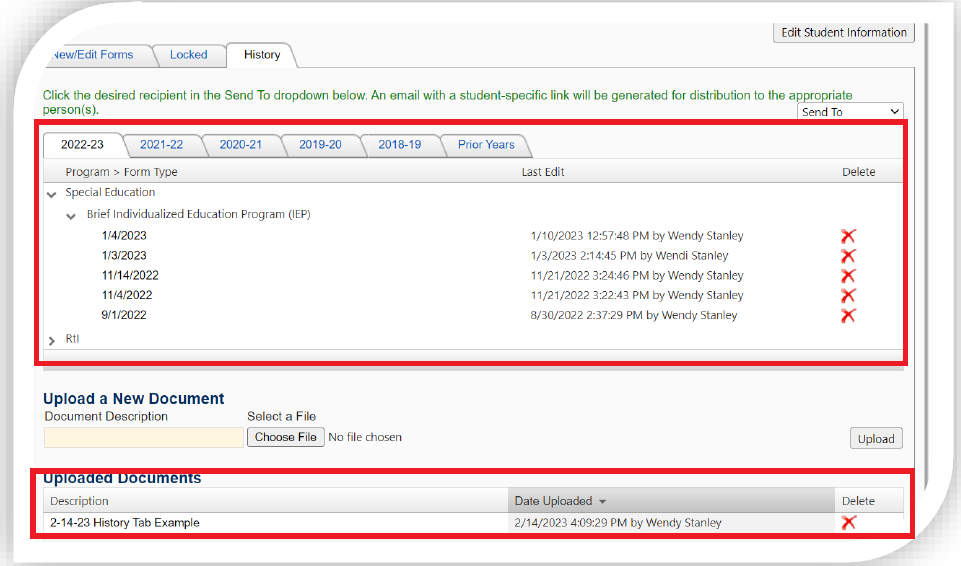This screenshot has height=566, width=961.
Task: Click the Edit Student Information button
Action: pos(843,33)
